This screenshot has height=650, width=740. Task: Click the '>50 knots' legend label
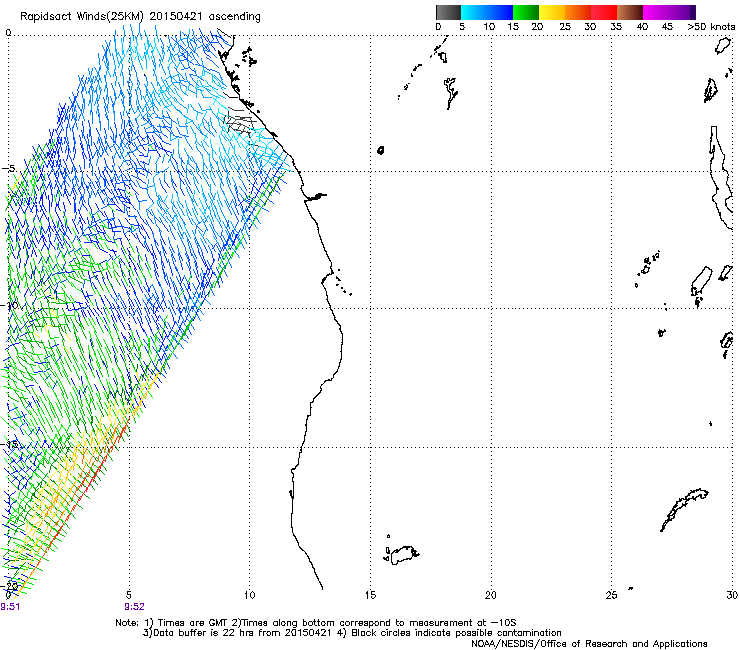pos(711,27)
